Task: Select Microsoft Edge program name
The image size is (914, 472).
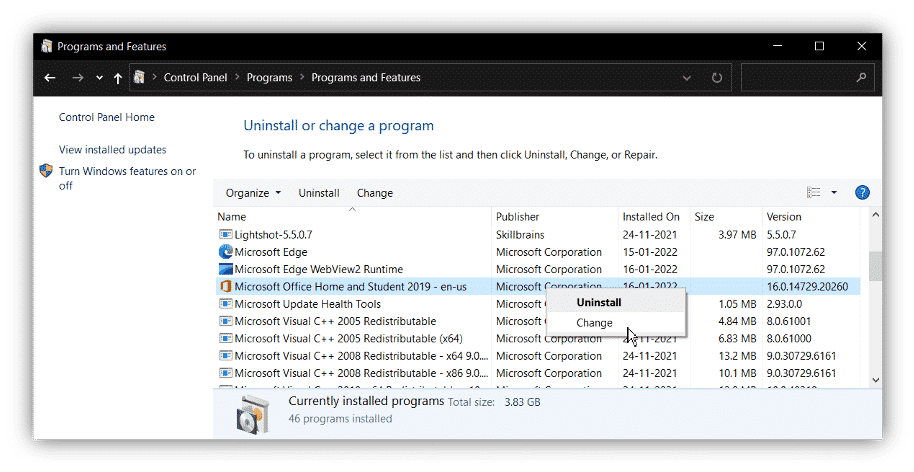Action: [271, 252]
